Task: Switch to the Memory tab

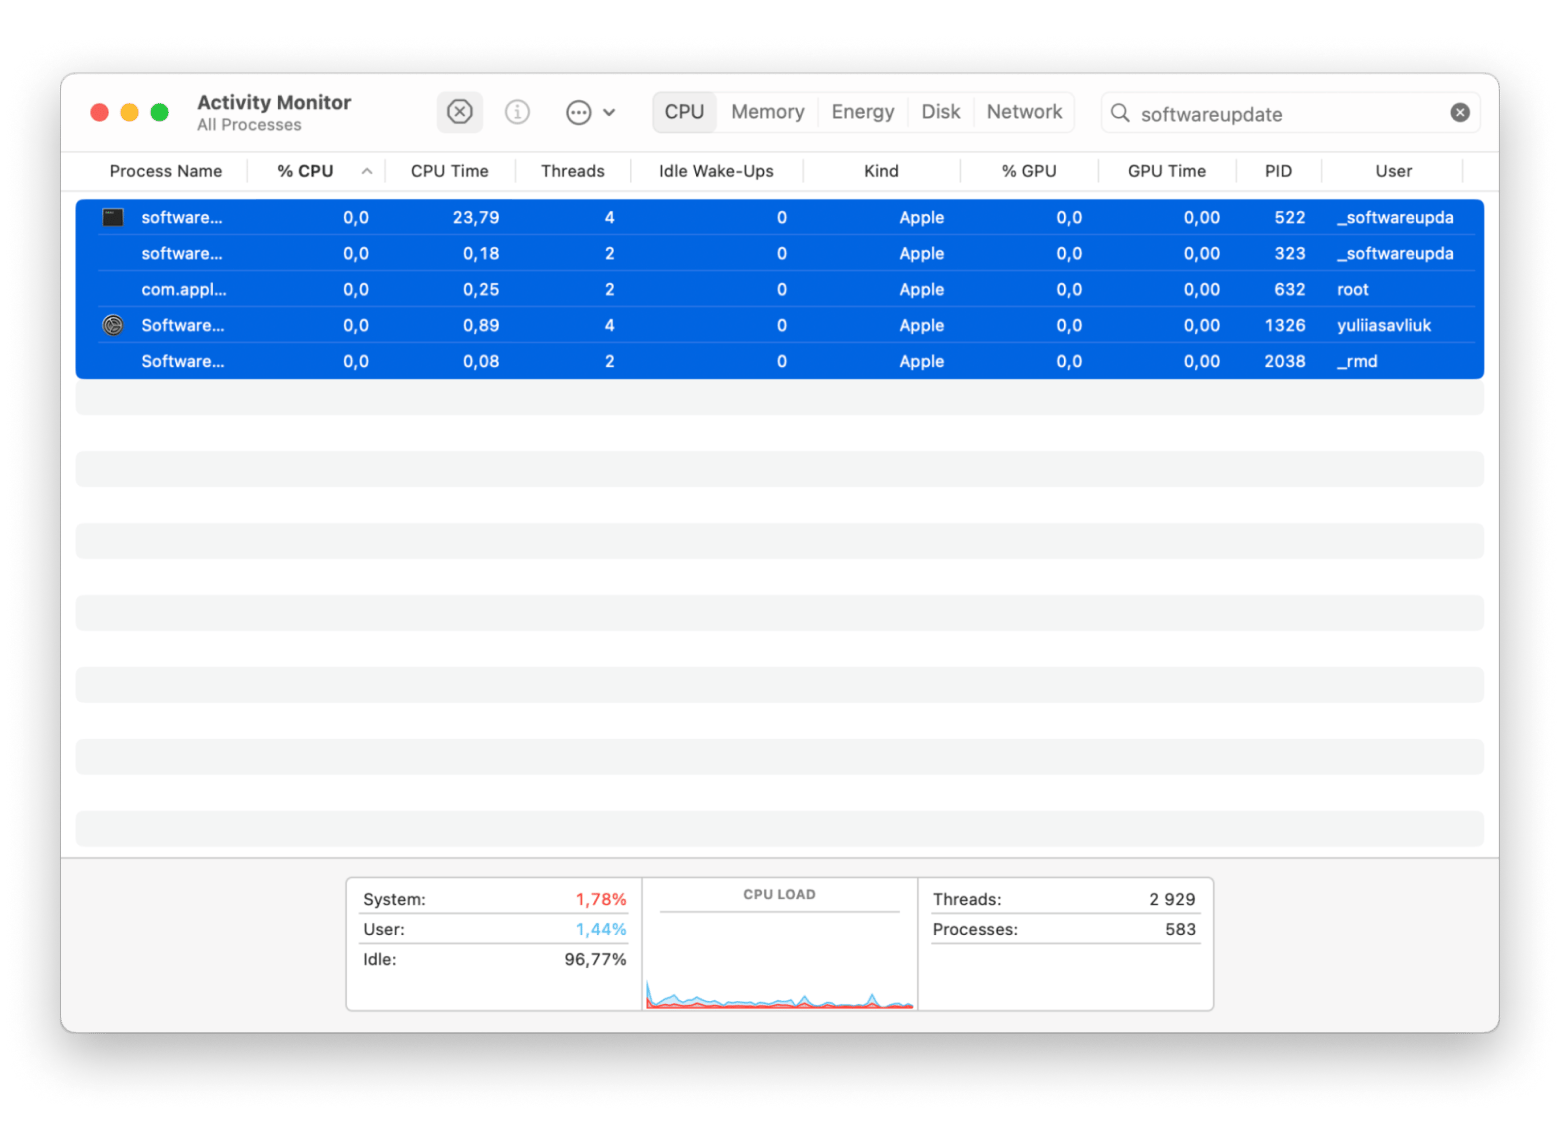Action: point(767,112)
